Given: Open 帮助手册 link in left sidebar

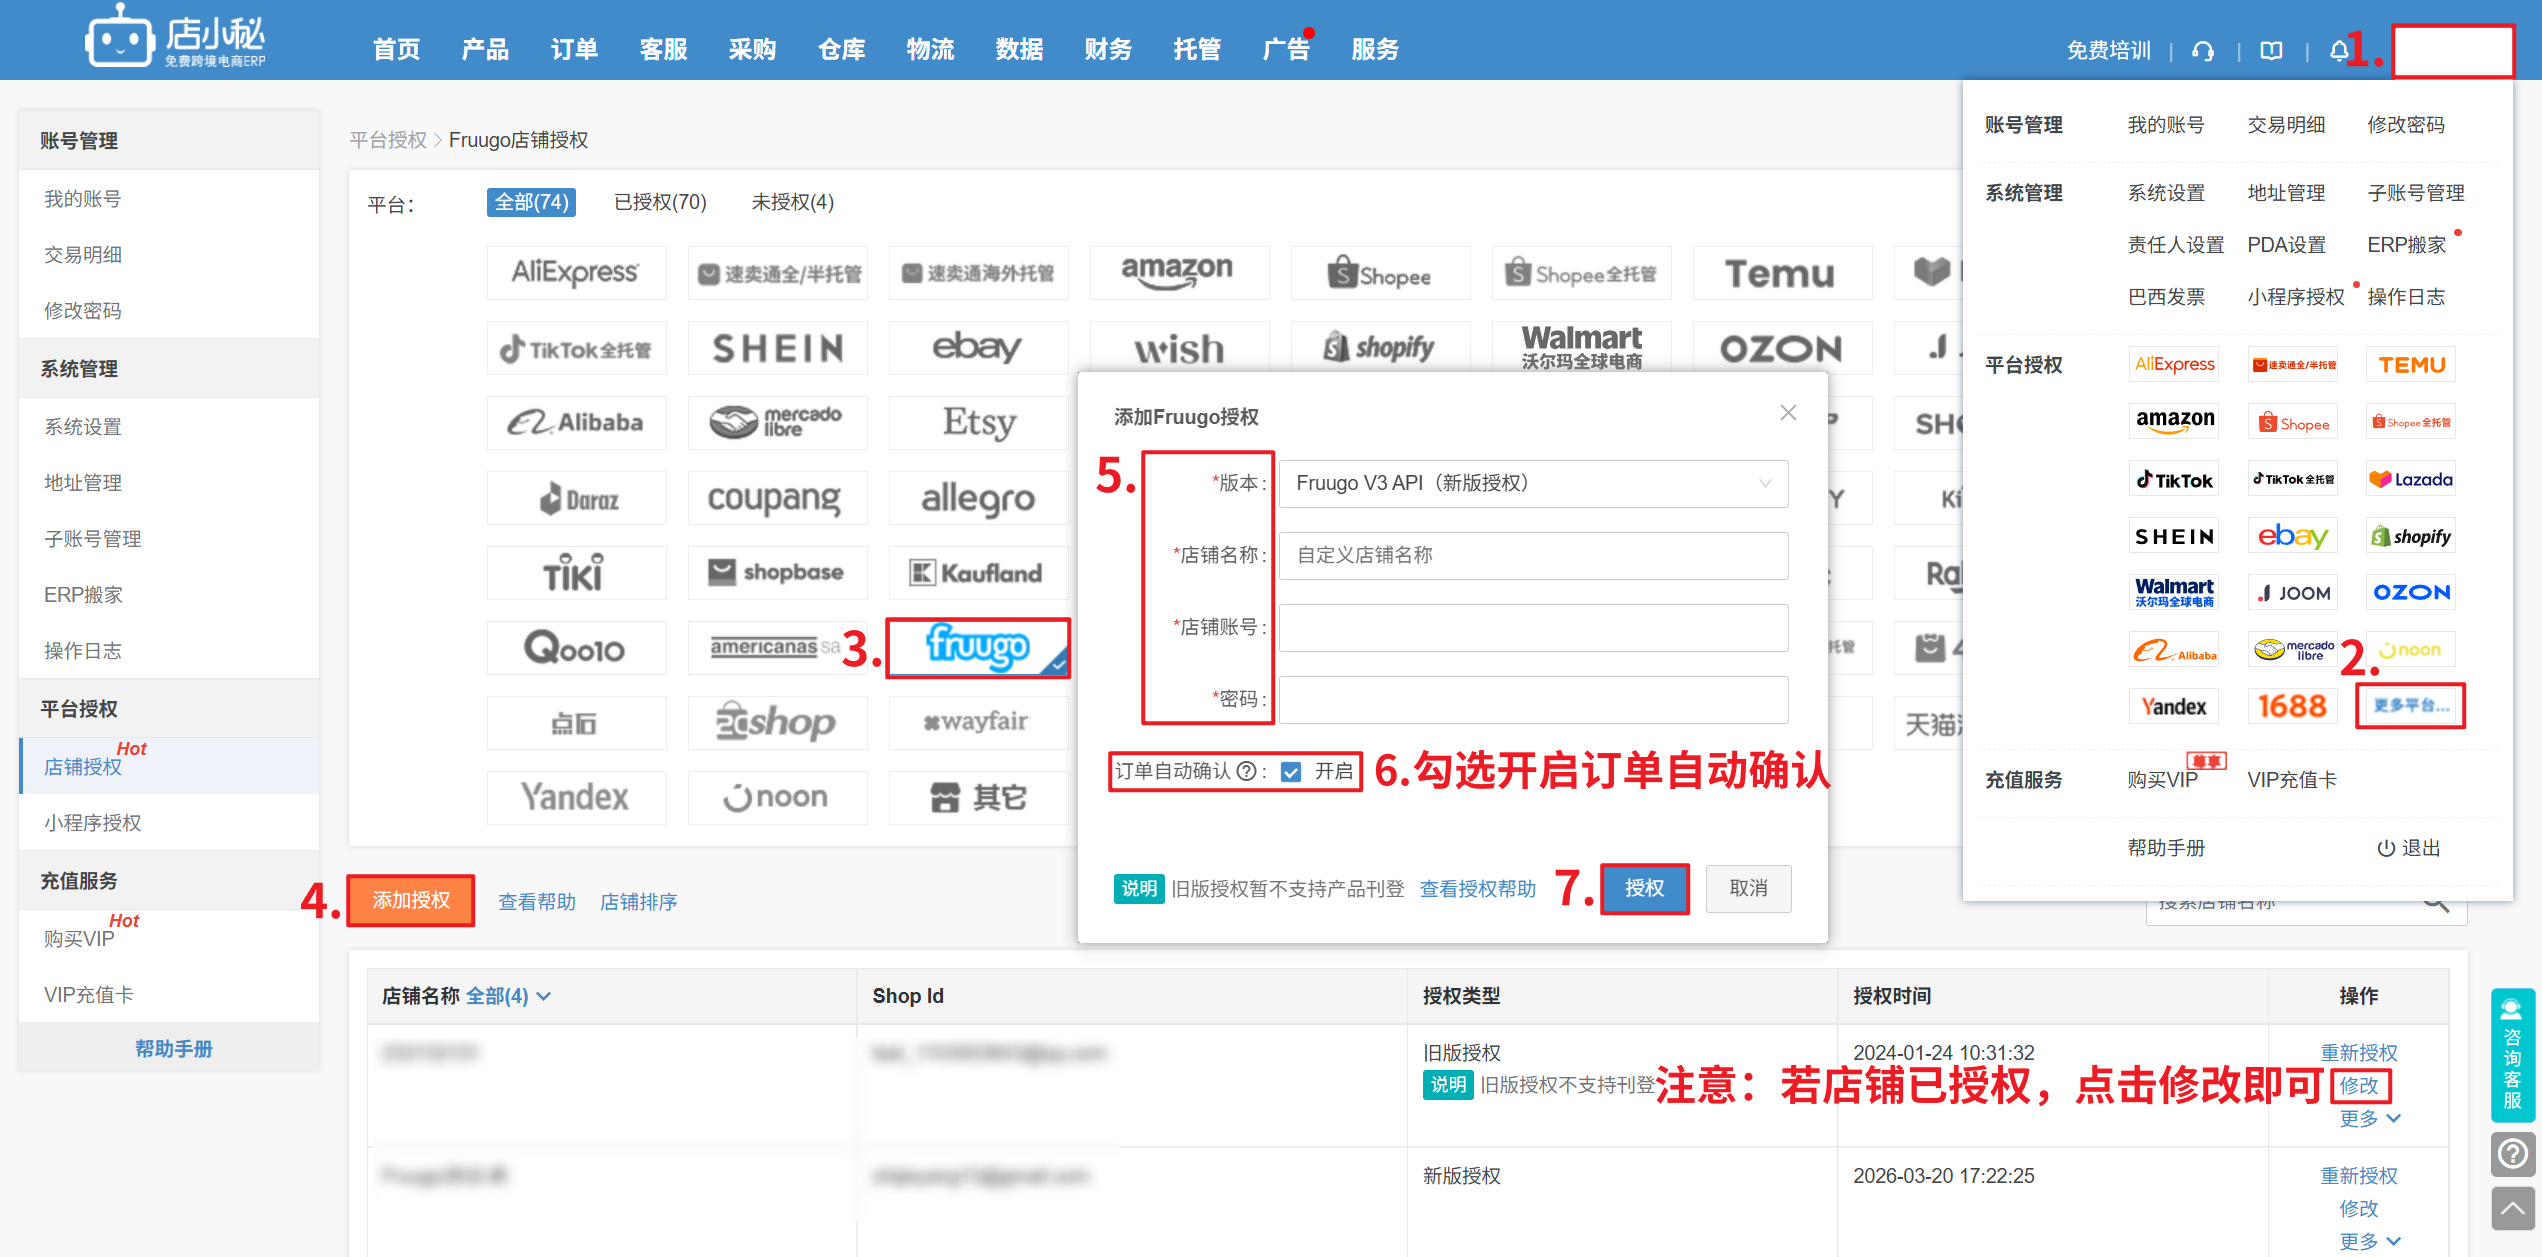Looking at the screenshot, I should coord(174,1048).
